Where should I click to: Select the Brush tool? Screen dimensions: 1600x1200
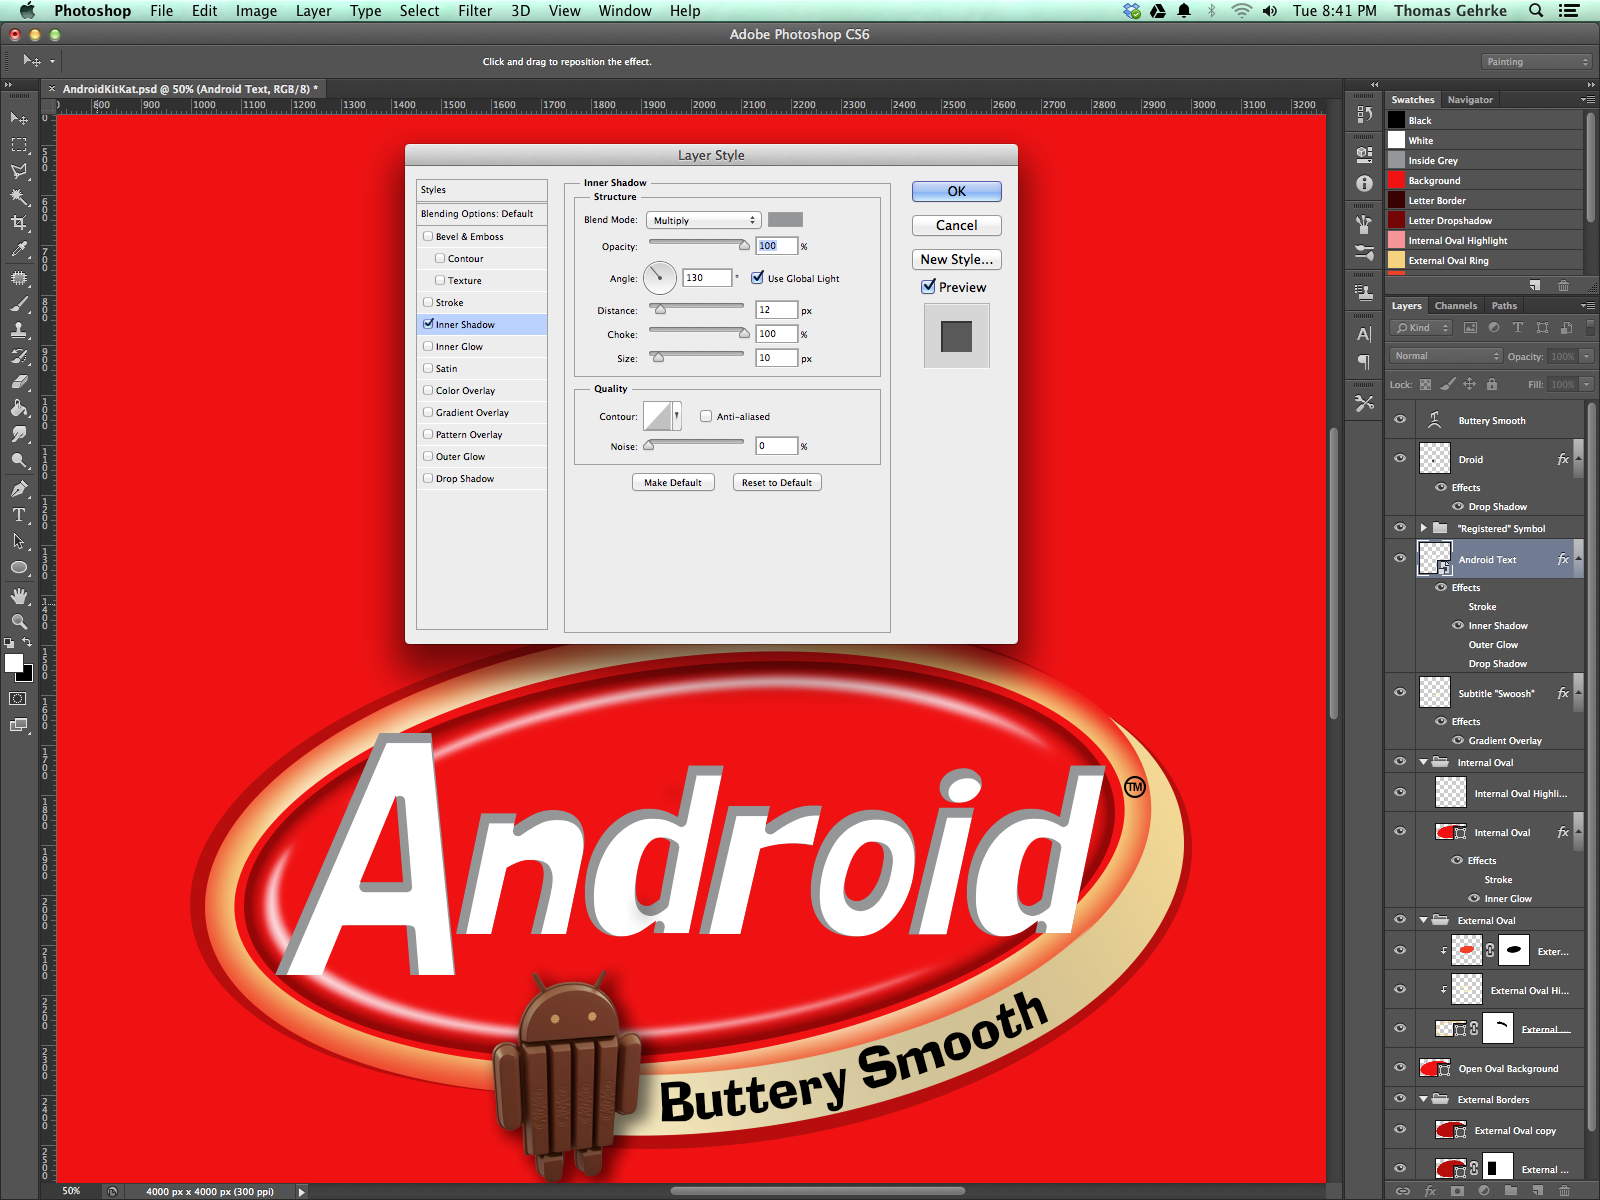point(19,304)
